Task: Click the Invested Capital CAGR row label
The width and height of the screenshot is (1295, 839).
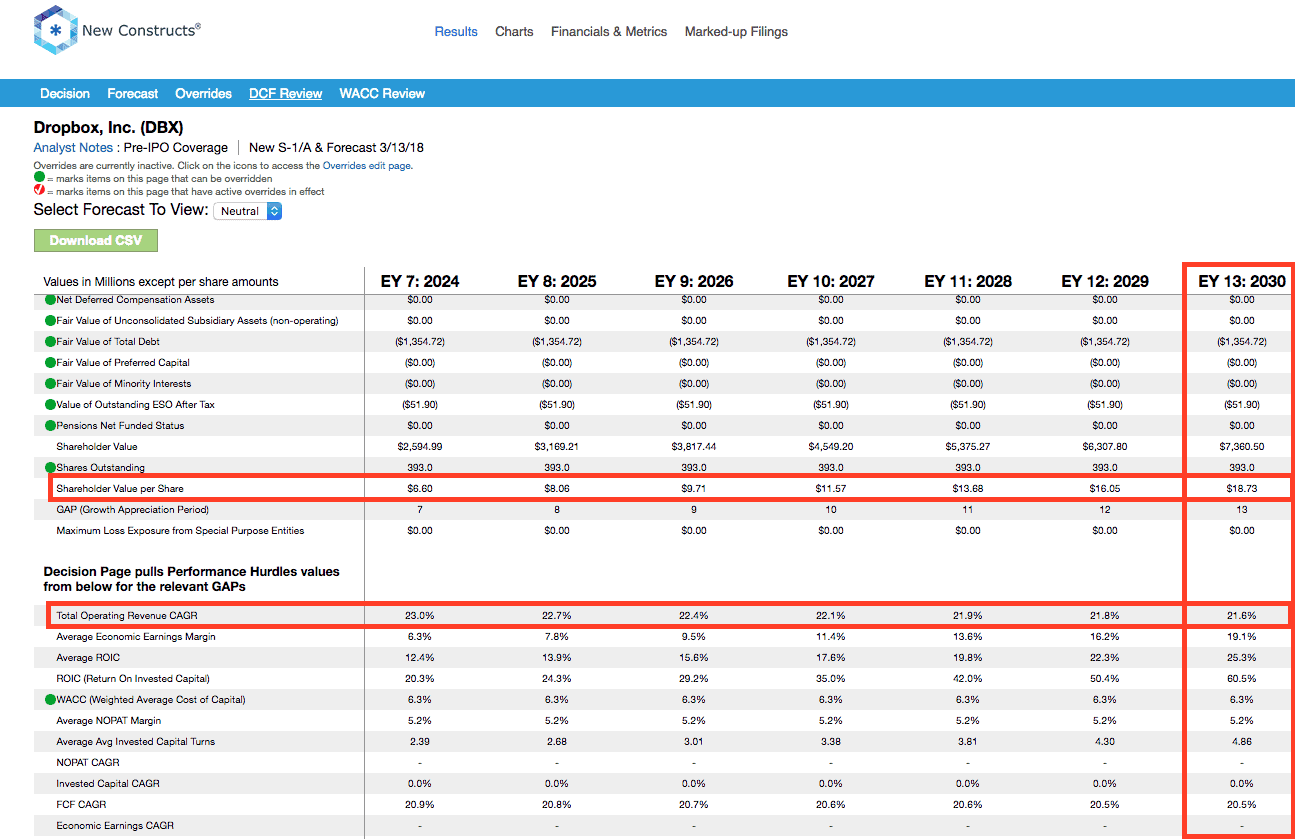Action: 108,784
